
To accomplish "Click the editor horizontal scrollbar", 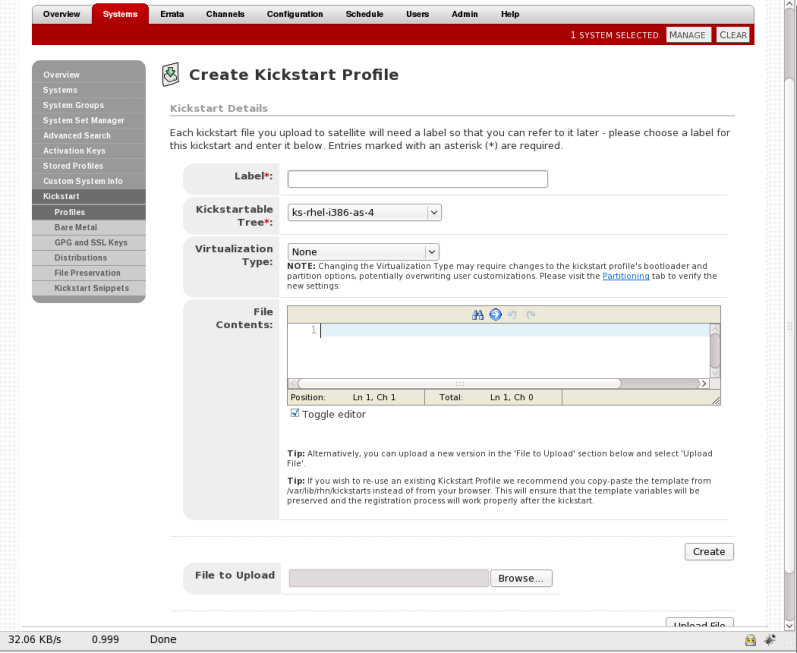I will click(x=458, y=383).
